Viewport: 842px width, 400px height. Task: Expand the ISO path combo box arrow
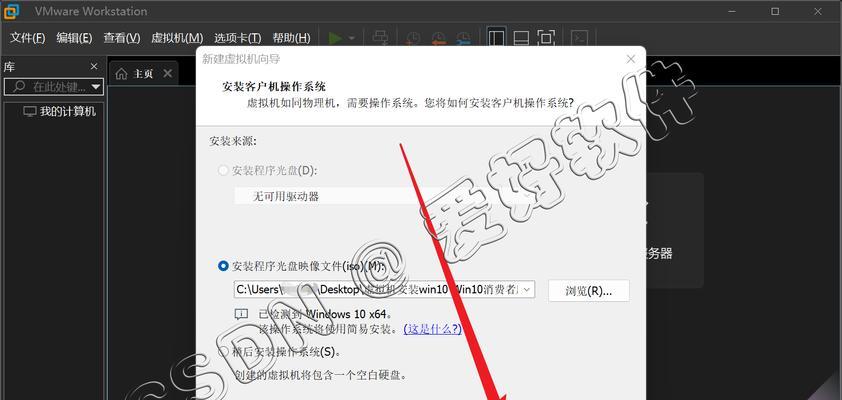(527, 289)
